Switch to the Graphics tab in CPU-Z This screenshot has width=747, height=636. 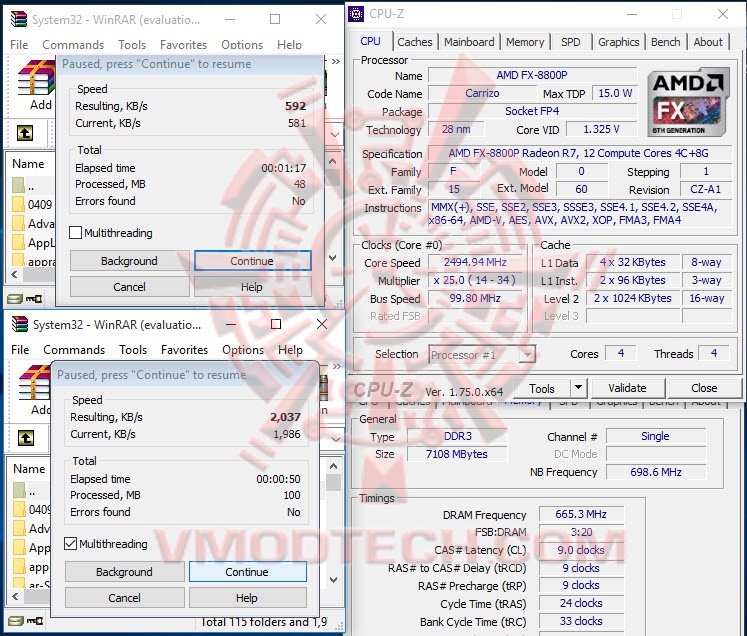coord(618,42)
